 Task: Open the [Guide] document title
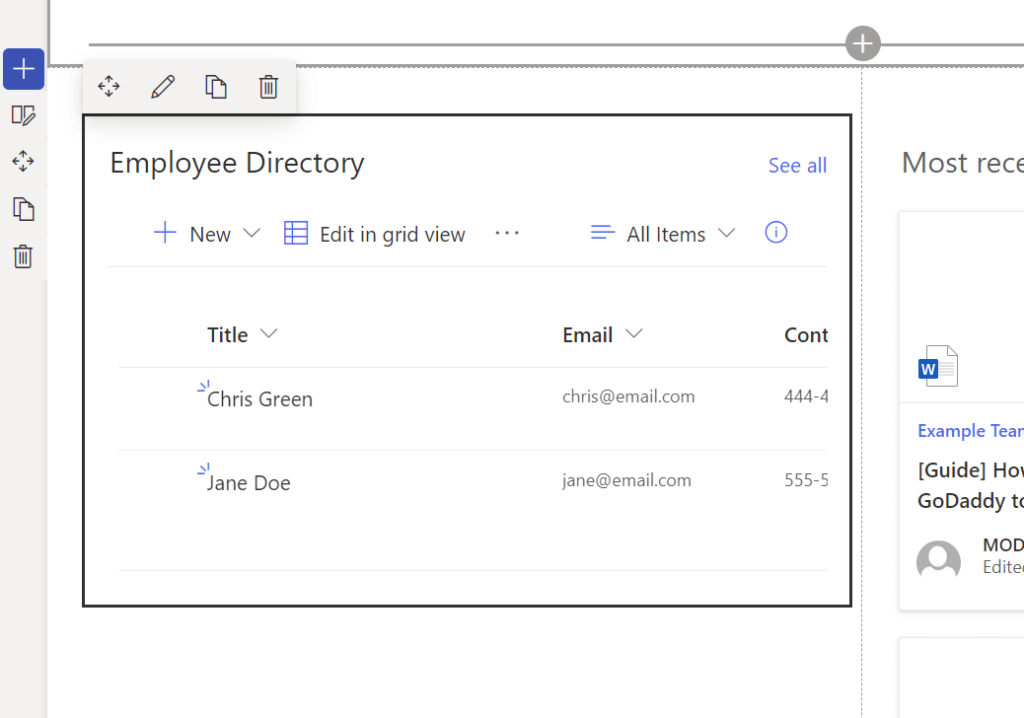click(970, 485)
